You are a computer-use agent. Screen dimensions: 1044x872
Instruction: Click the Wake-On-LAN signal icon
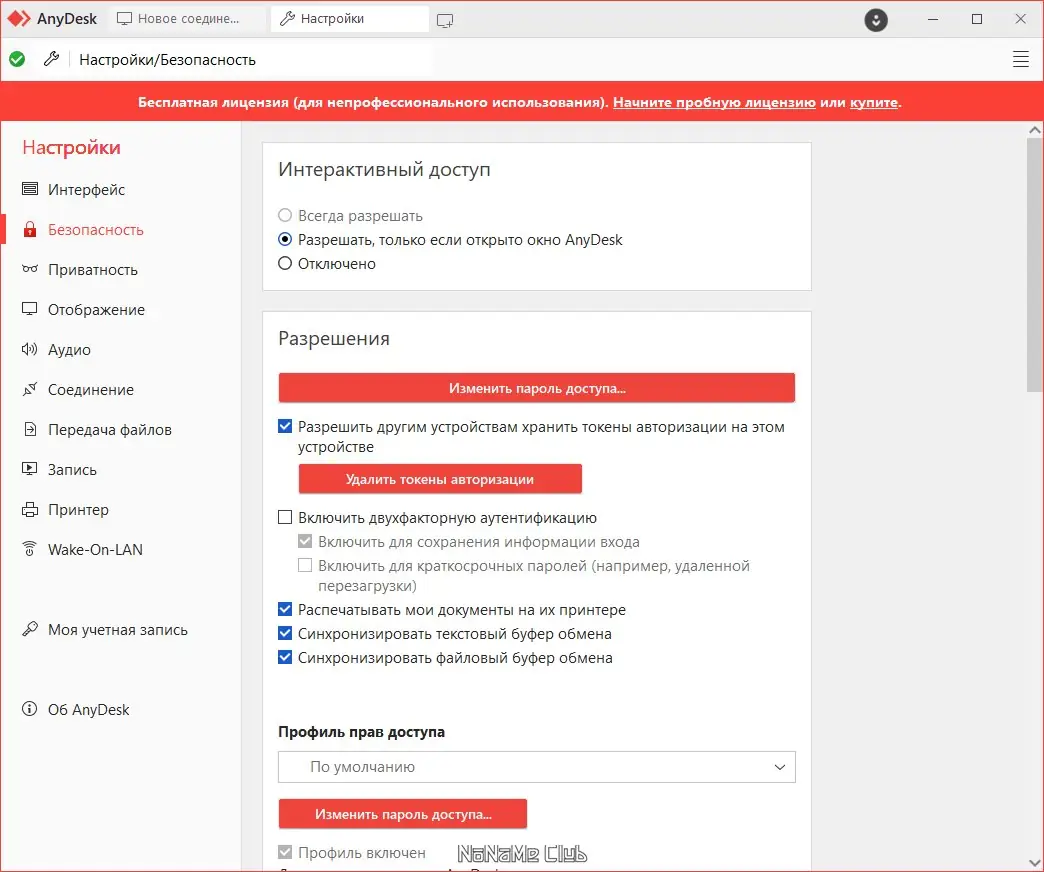click(x=30, y=548)
